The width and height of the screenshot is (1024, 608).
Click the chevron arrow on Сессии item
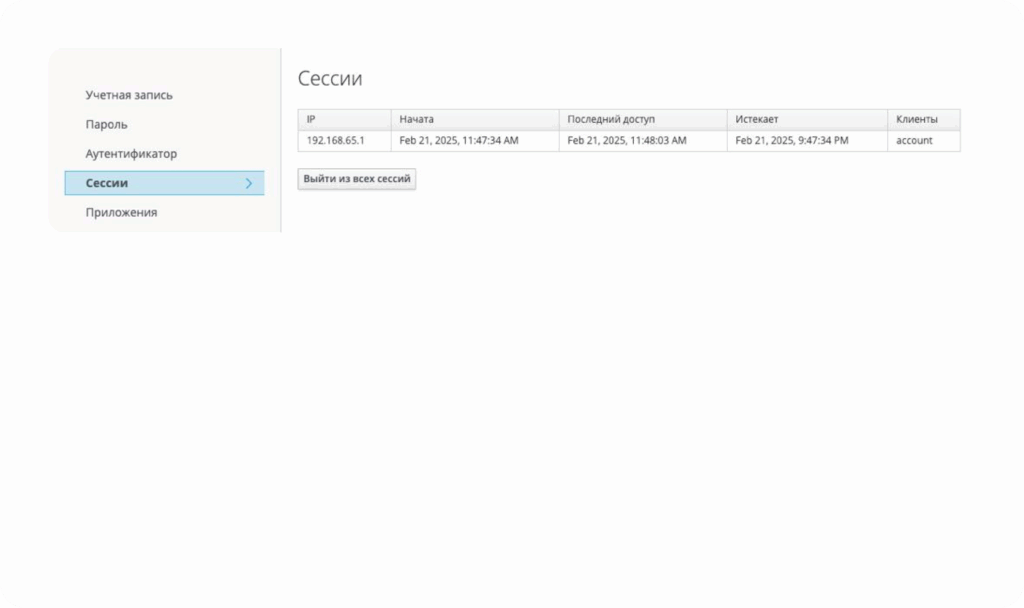(248, 183)
